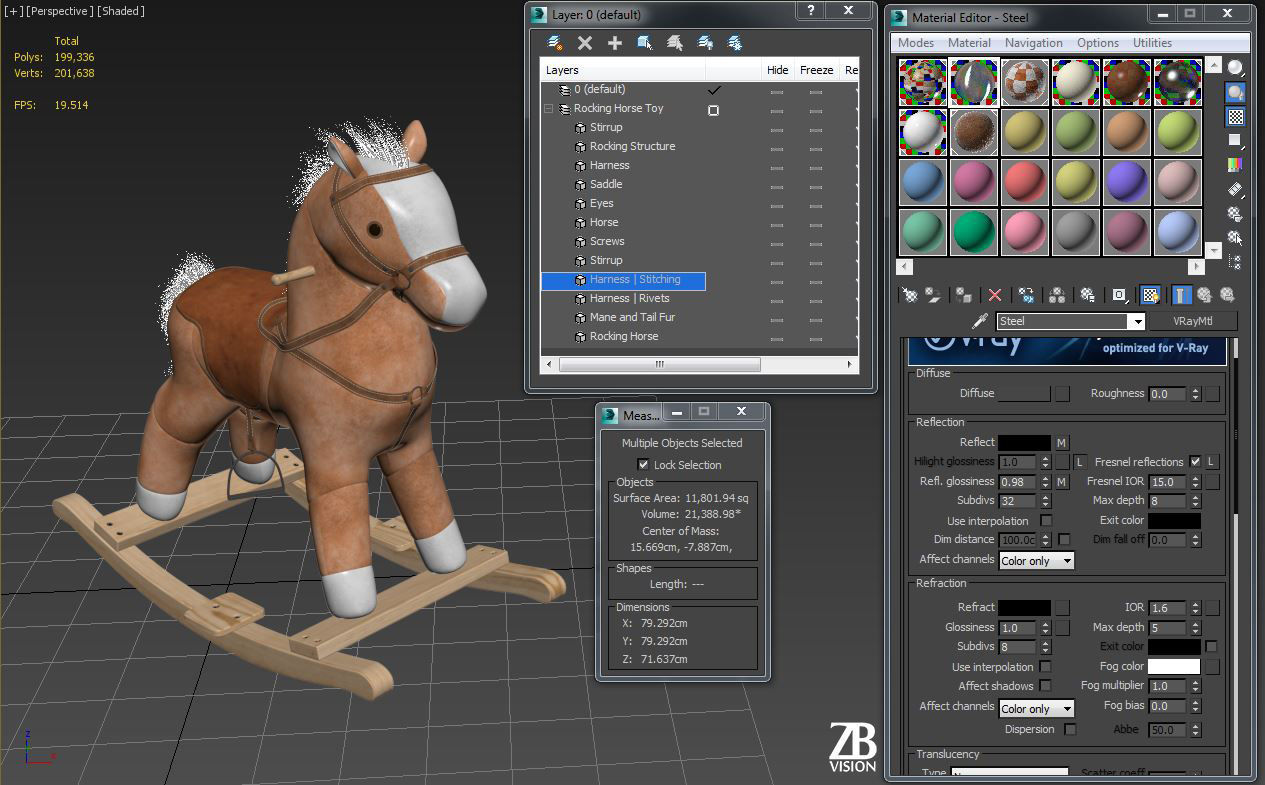
Task: Click VRayMtl material type button
Action: (1192, 321)
